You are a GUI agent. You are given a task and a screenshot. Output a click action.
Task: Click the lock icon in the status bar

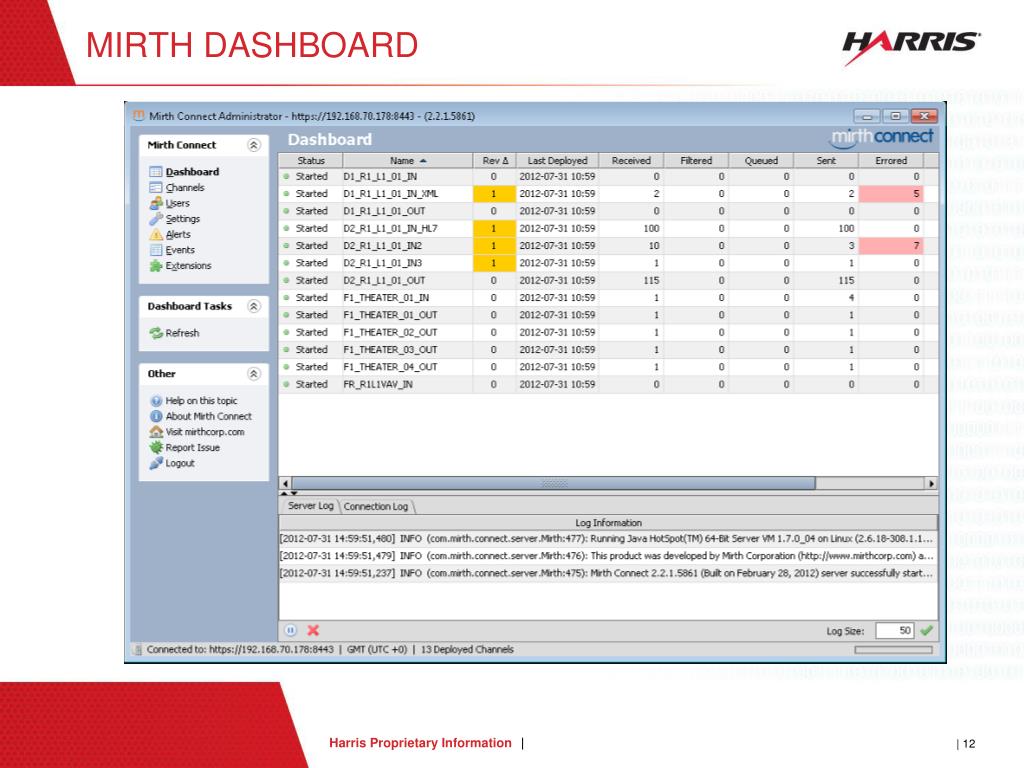click(x=138, y=650)
